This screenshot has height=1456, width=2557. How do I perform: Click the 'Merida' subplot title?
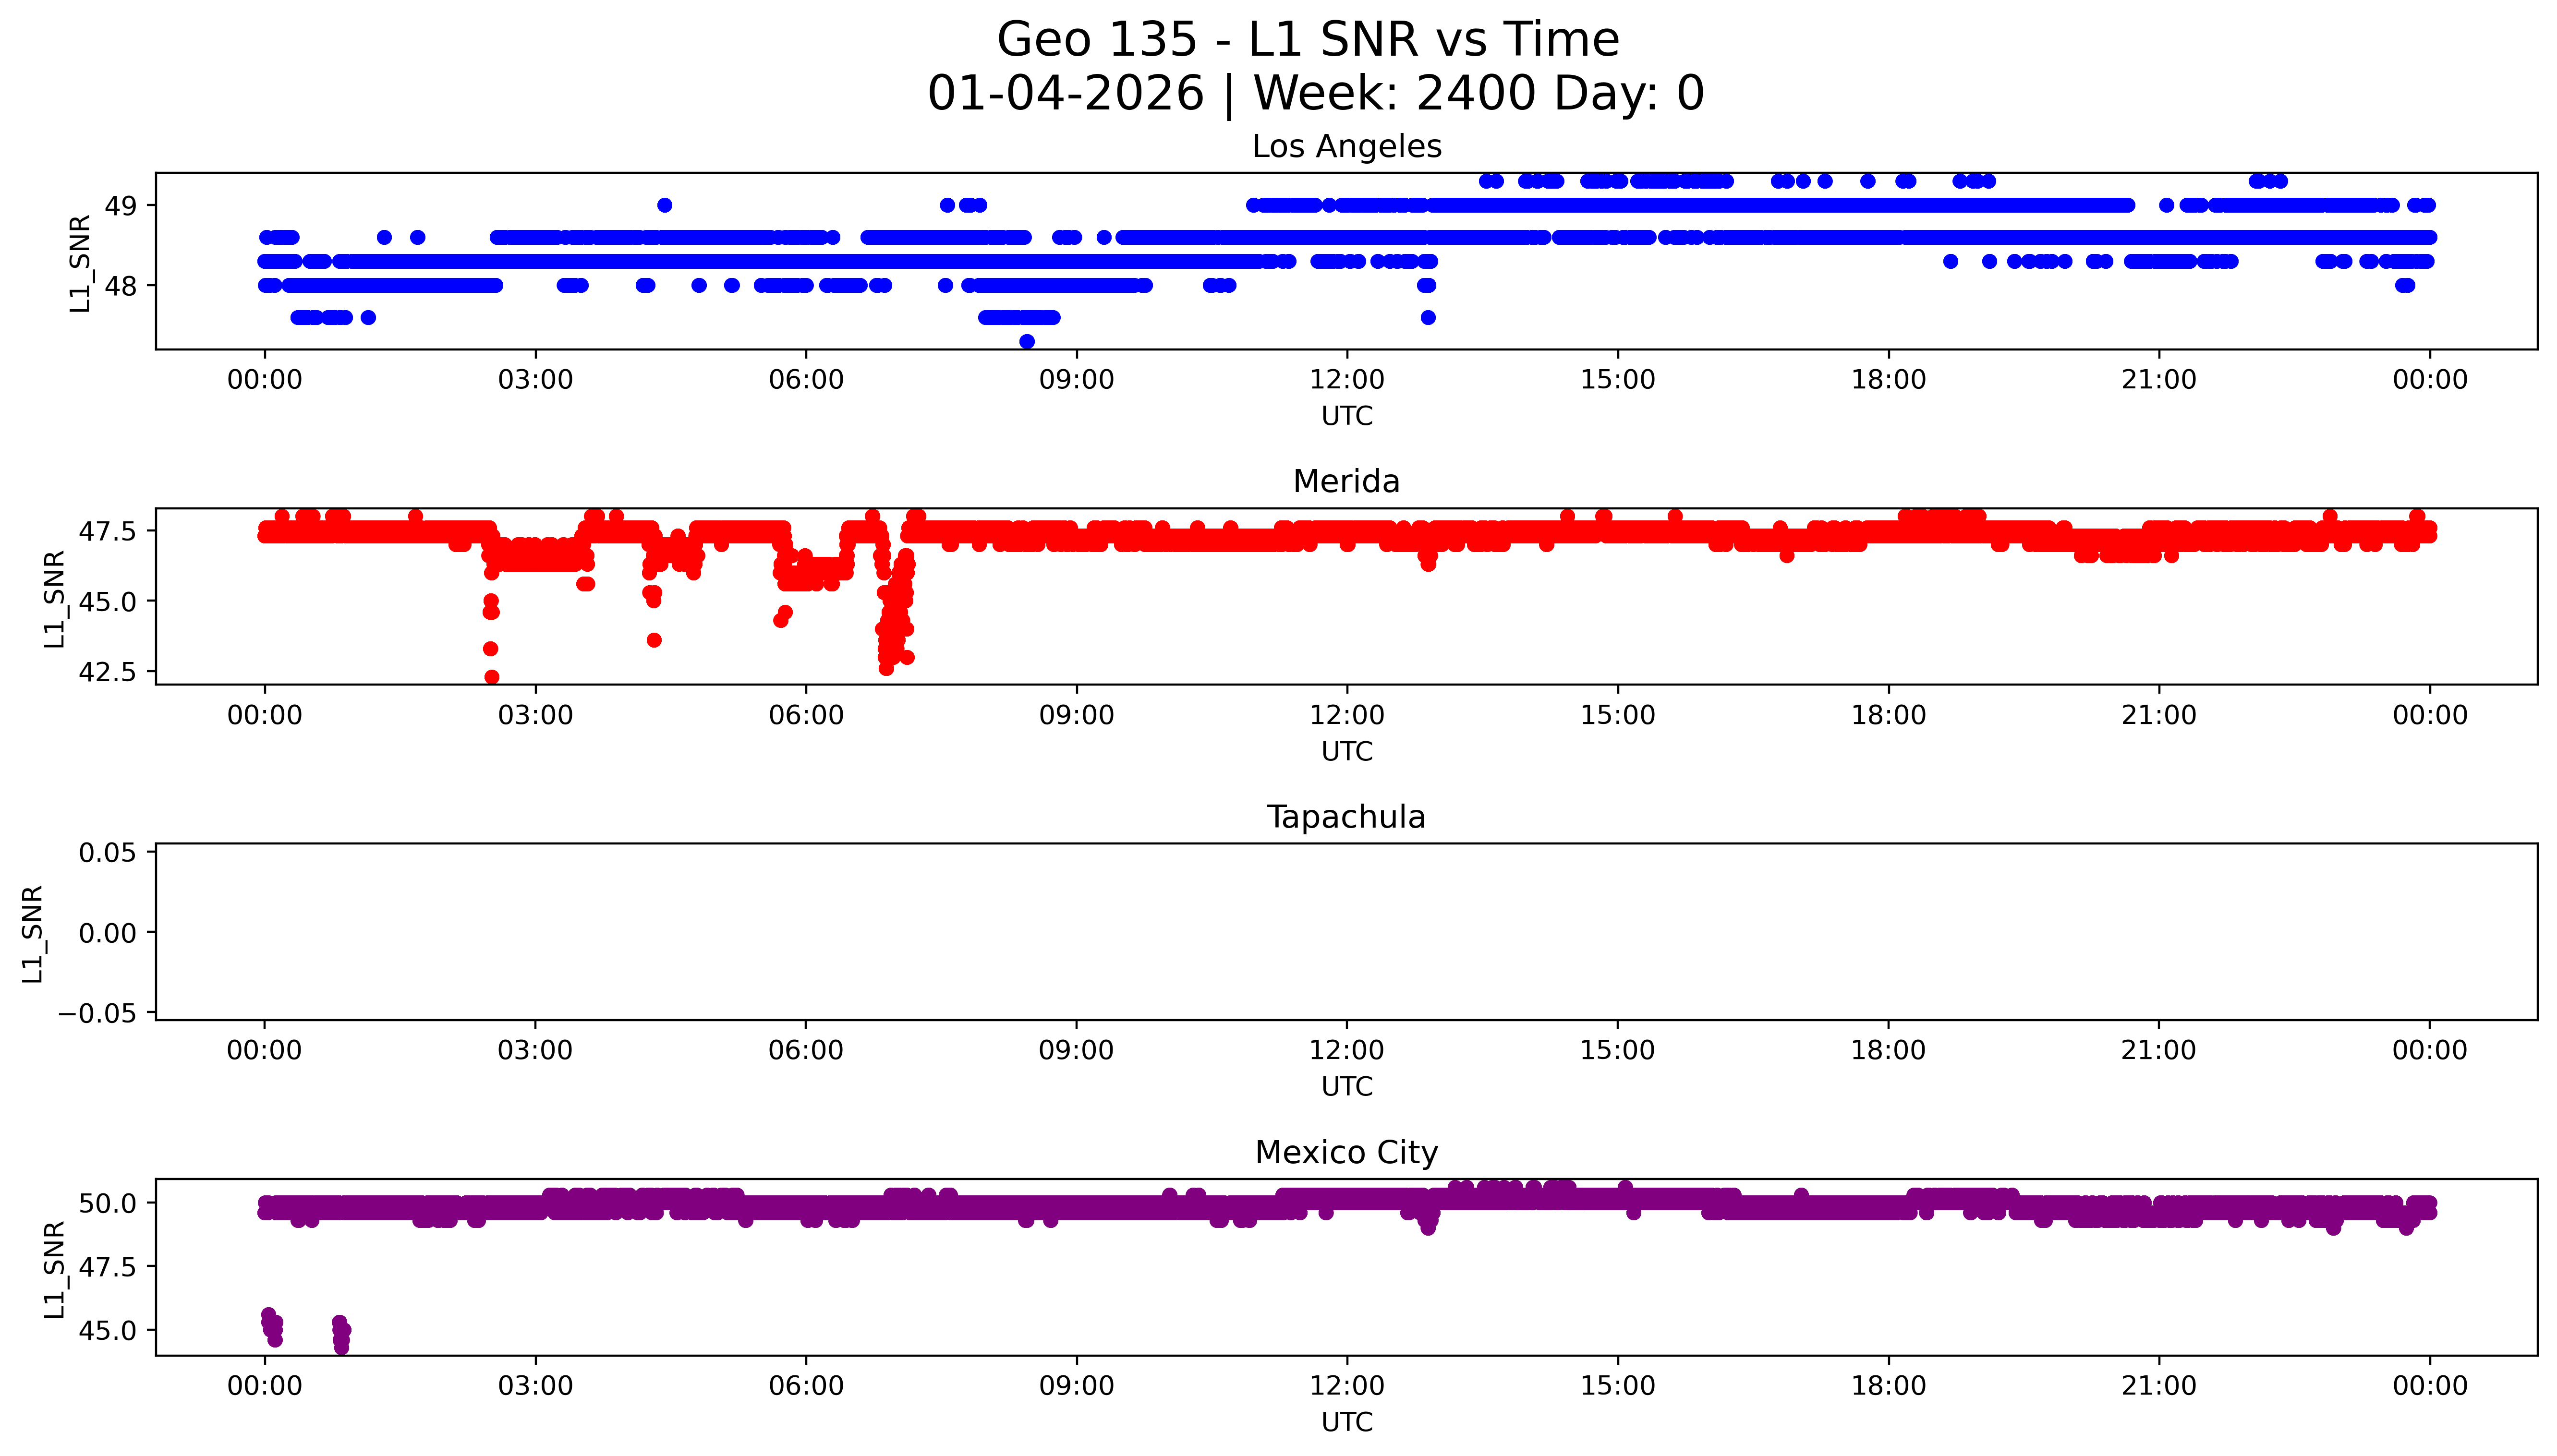pyautogui.click(x=1346, y=482)
